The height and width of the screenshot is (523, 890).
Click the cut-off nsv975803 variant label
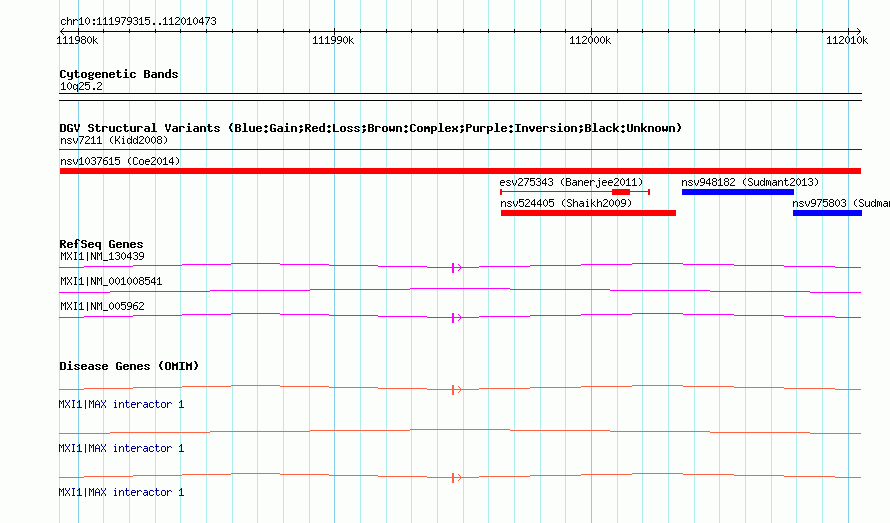[841, 203]
